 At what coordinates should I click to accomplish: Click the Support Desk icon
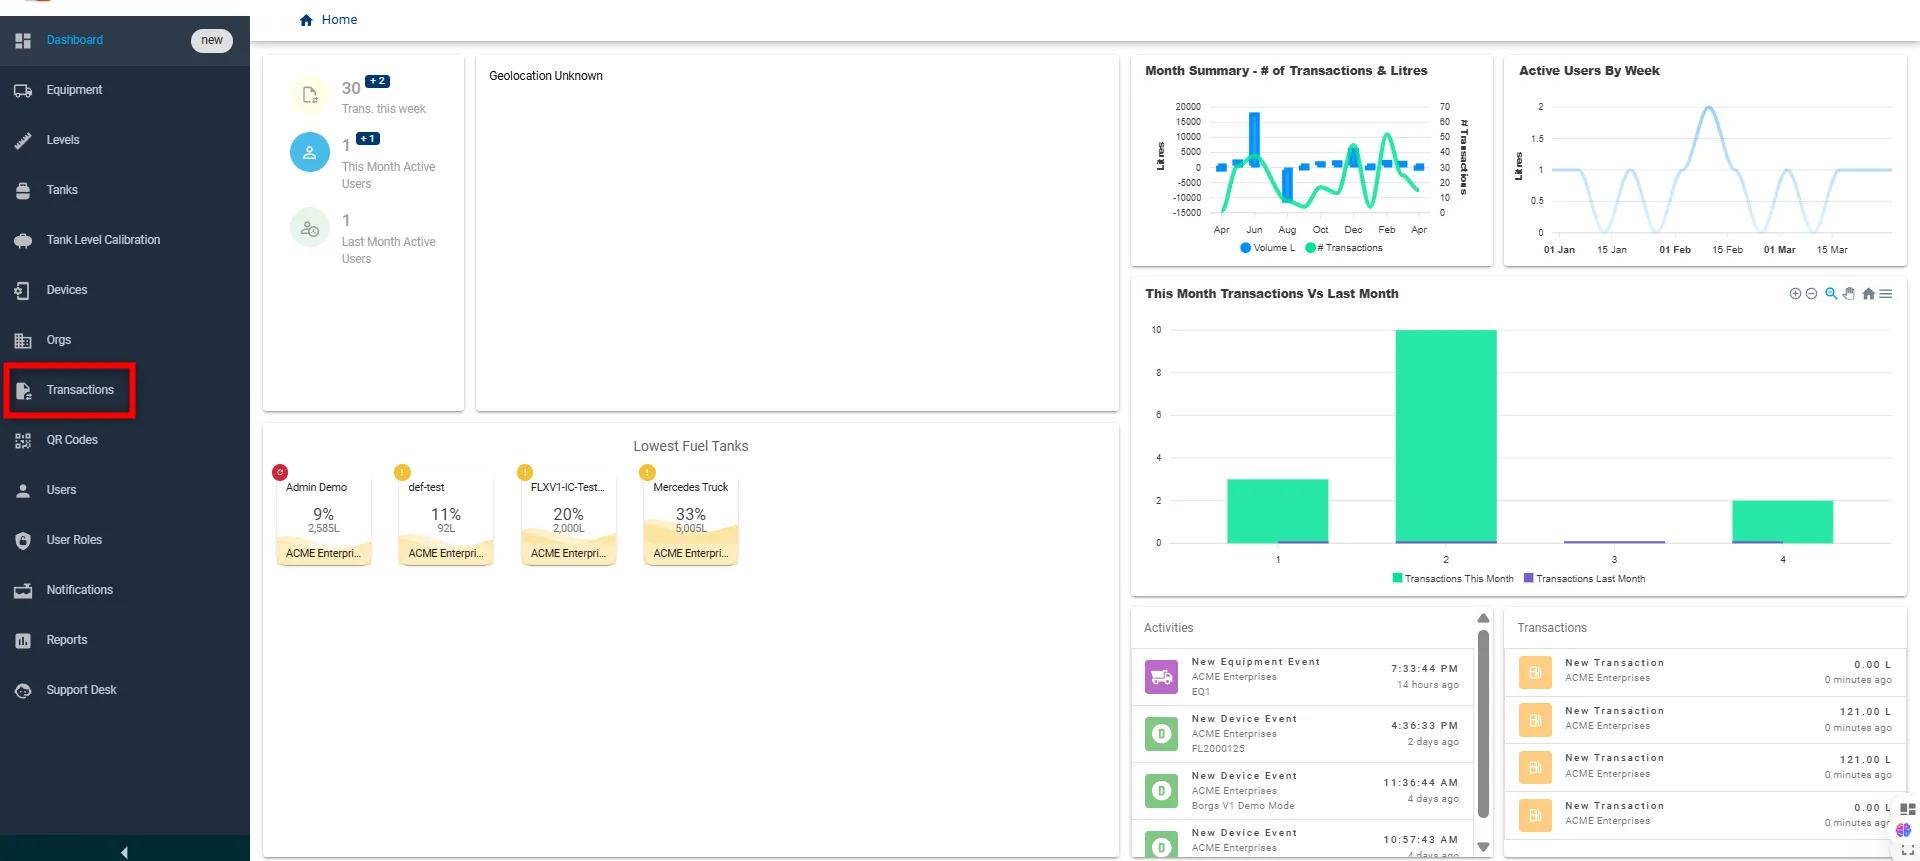click(23, 691)
